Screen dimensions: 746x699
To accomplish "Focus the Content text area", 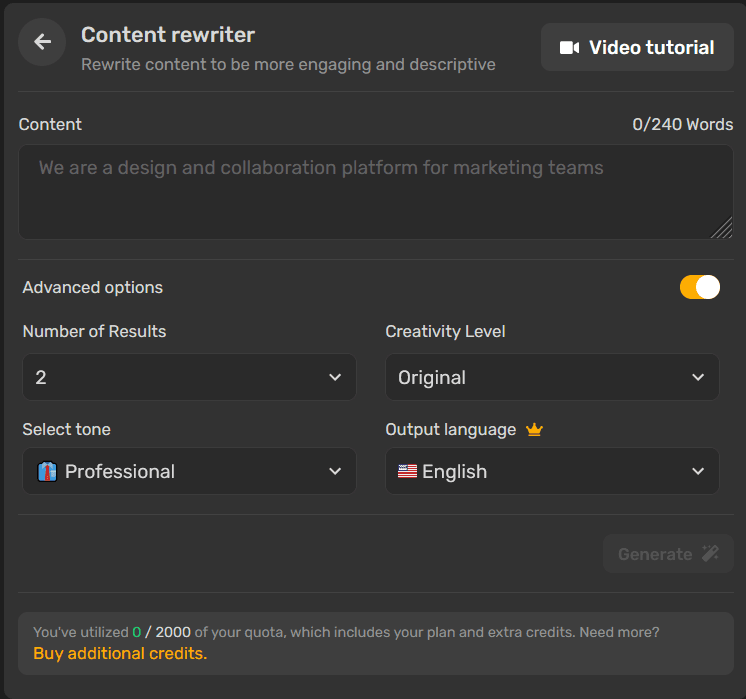I will tap(375, 192).
